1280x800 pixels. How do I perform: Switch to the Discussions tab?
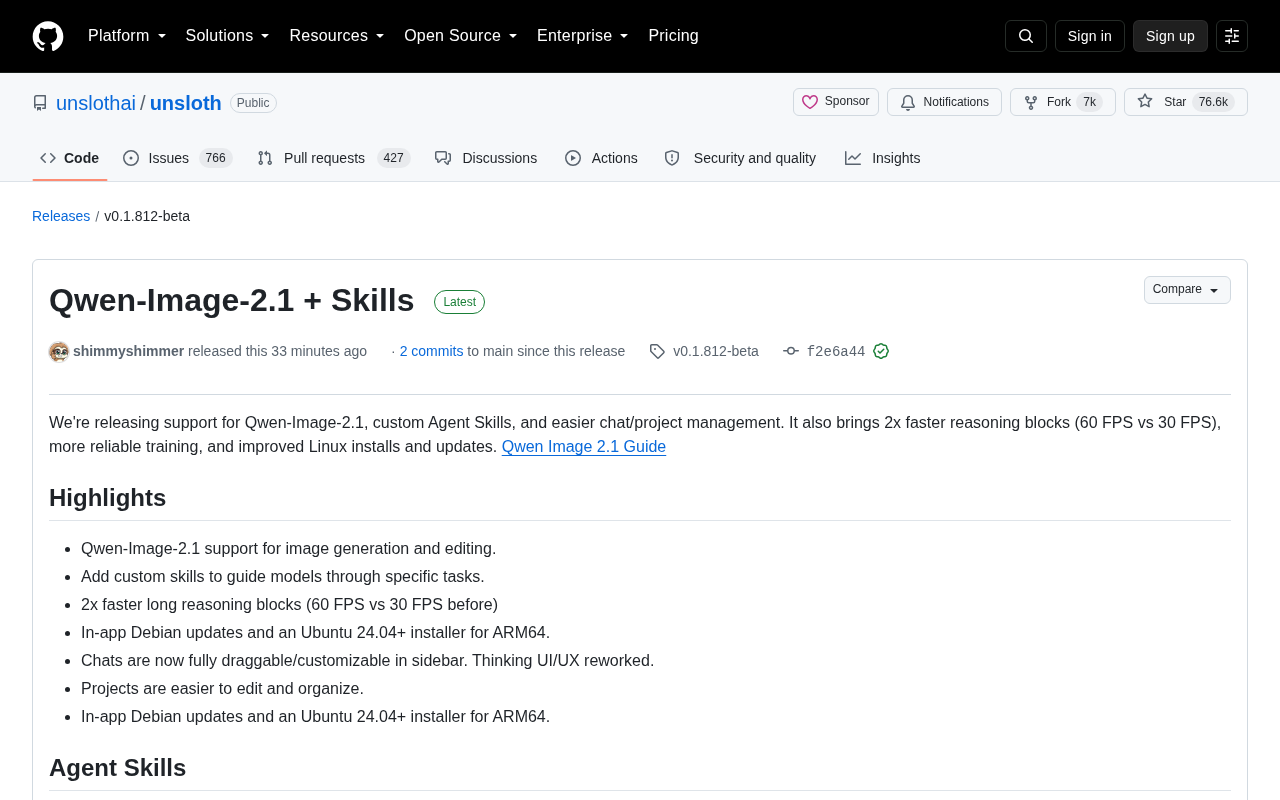(x=486, y=158)
